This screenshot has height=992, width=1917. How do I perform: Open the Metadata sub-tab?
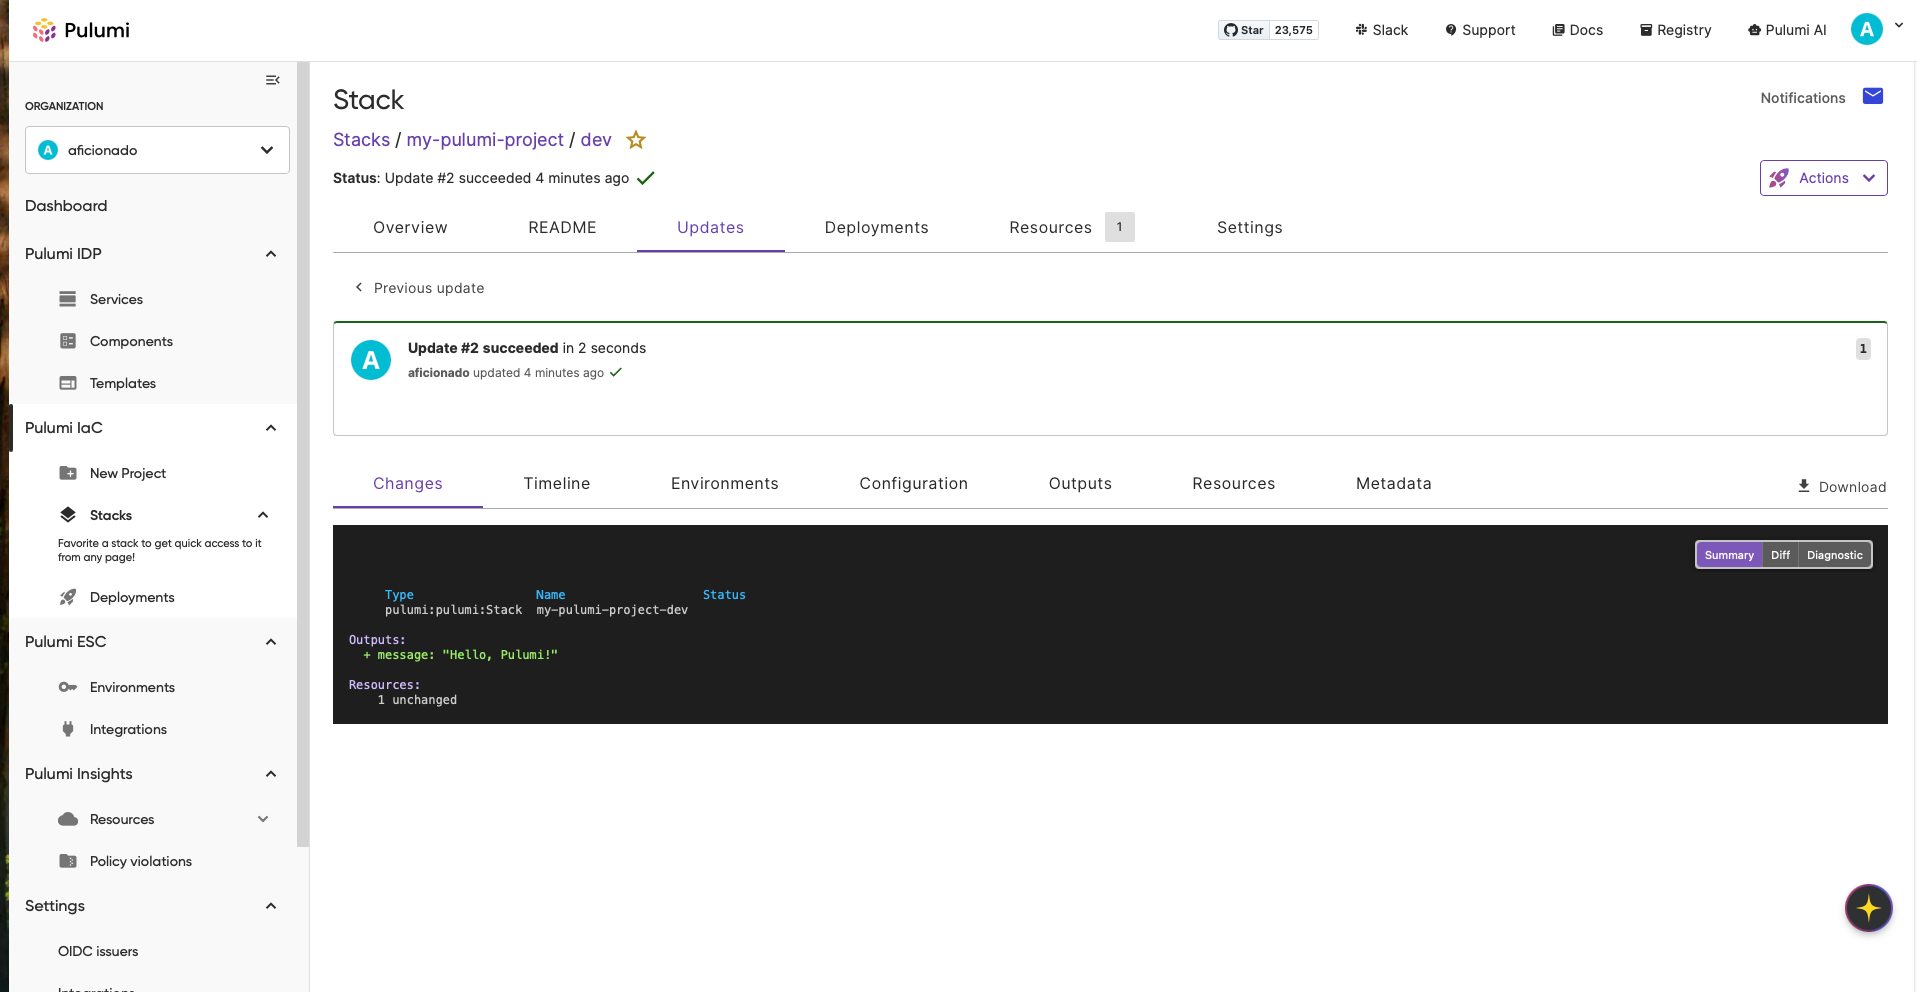[1394, 484]
